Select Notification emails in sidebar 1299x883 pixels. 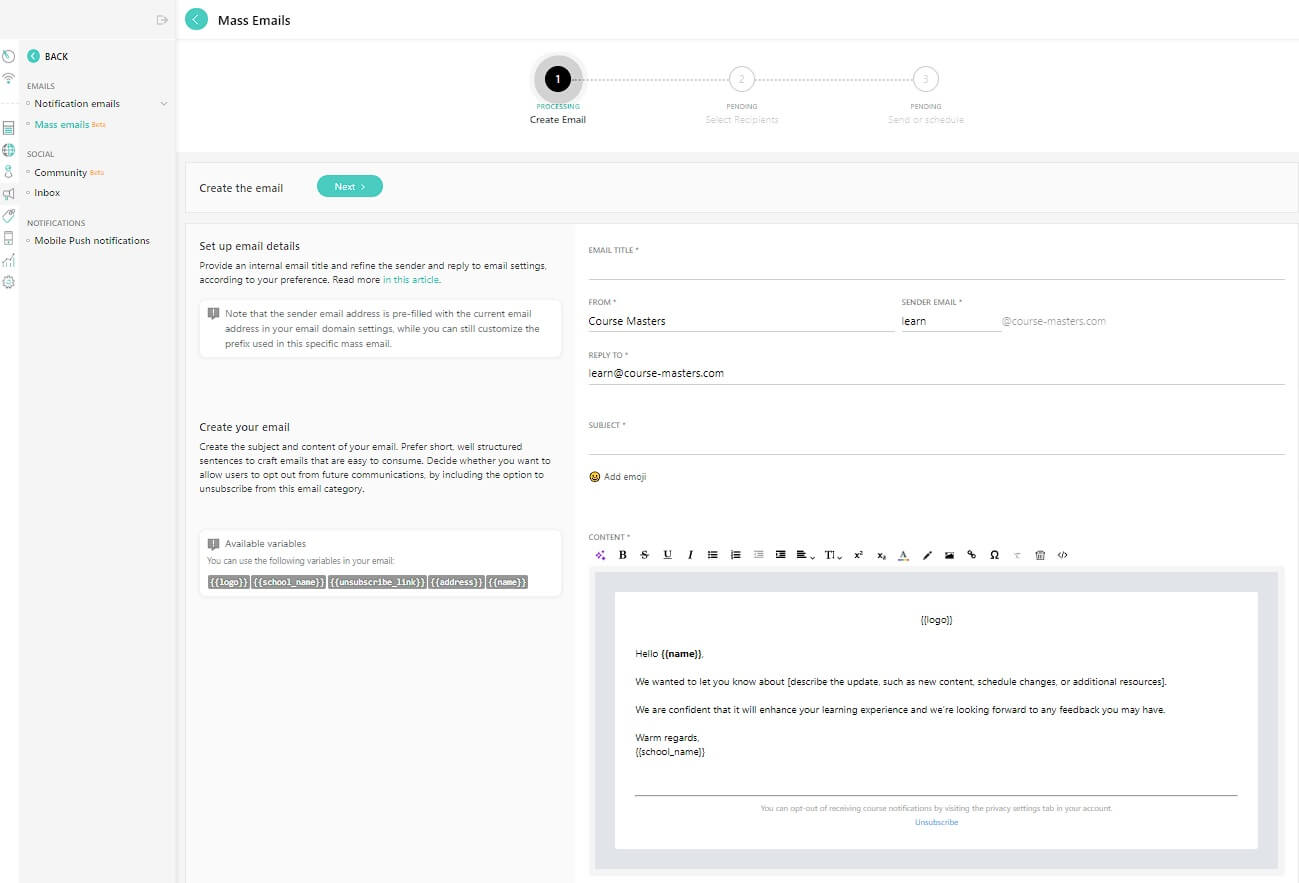[77, 104]
